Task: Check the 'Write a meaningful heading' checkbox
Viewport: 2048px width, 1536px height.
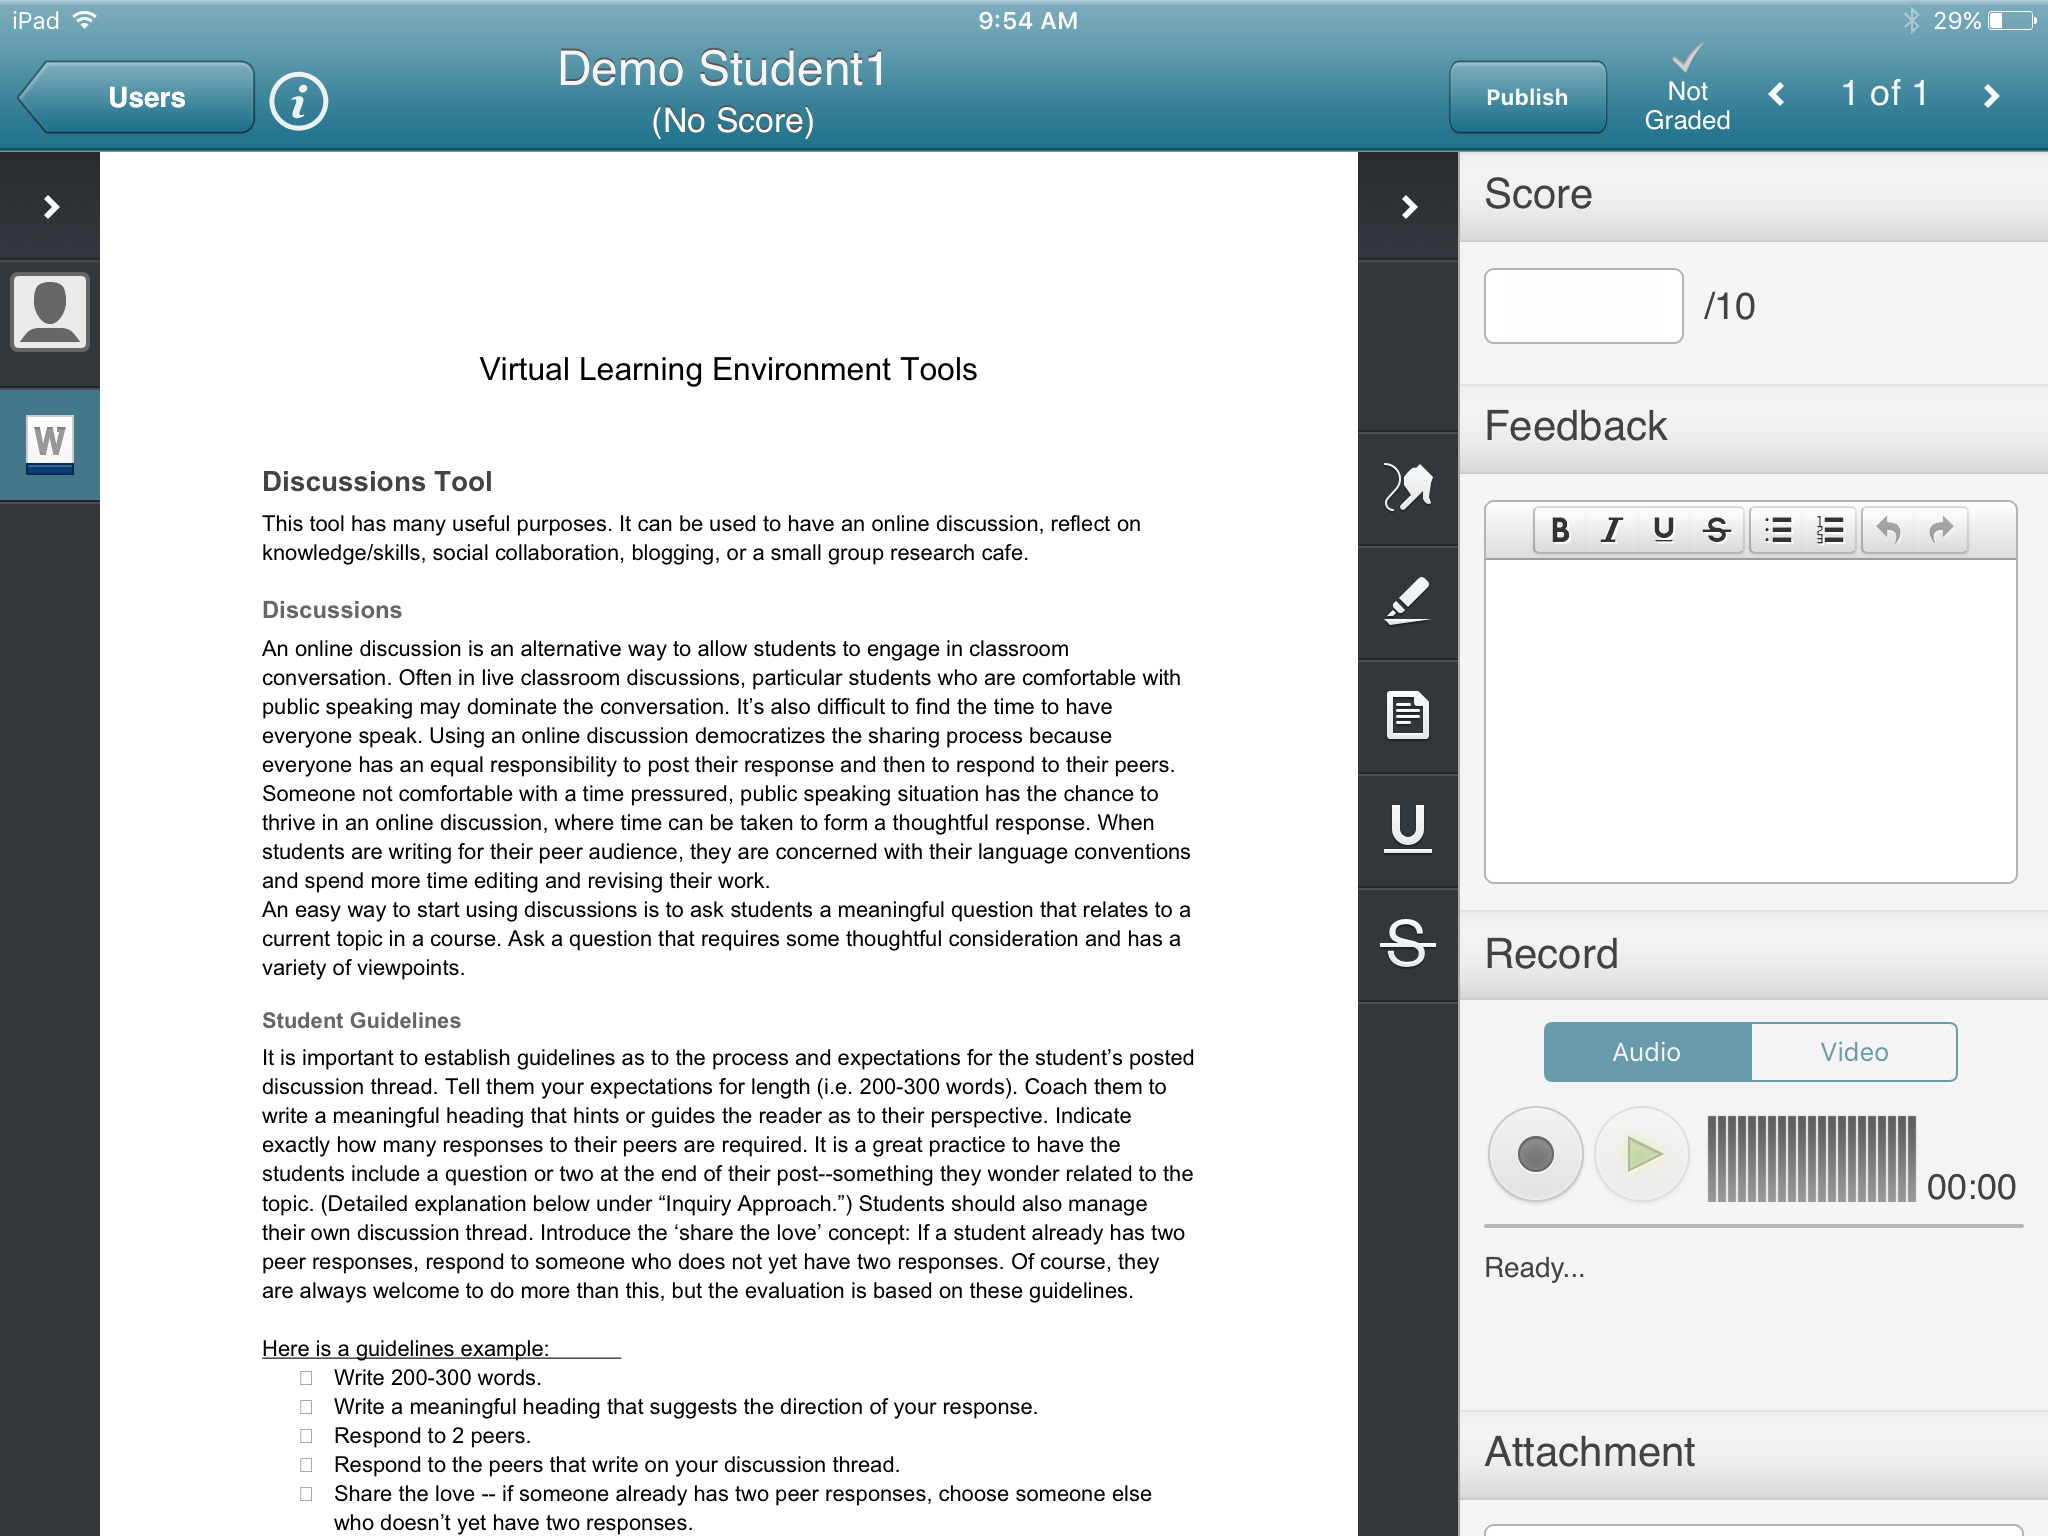Action: (306, 1407)
